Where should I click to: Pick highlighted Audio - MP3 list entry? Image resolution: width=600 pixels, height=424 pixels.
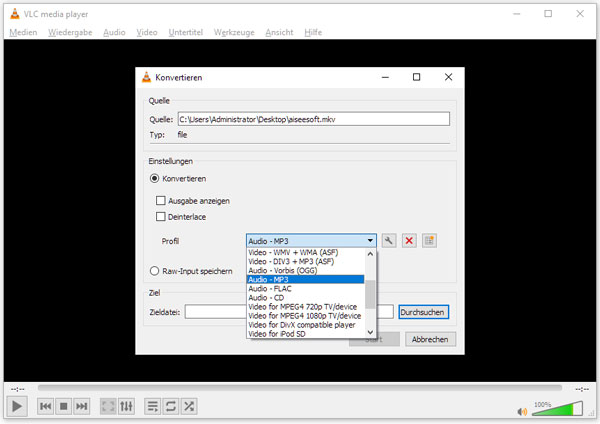(305, 279)
